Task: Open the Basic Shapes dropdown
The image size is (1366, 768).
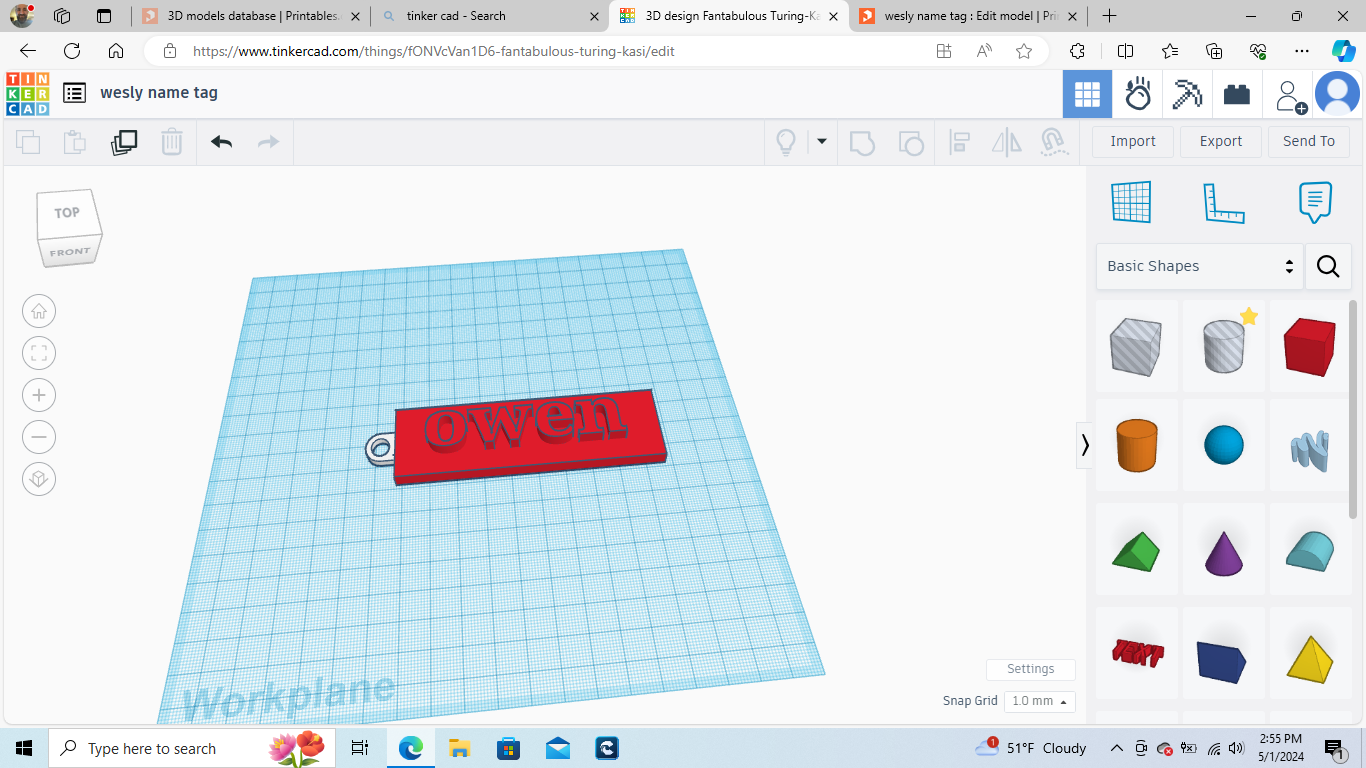Action: pyautogui.click(x=1200, y=266)
